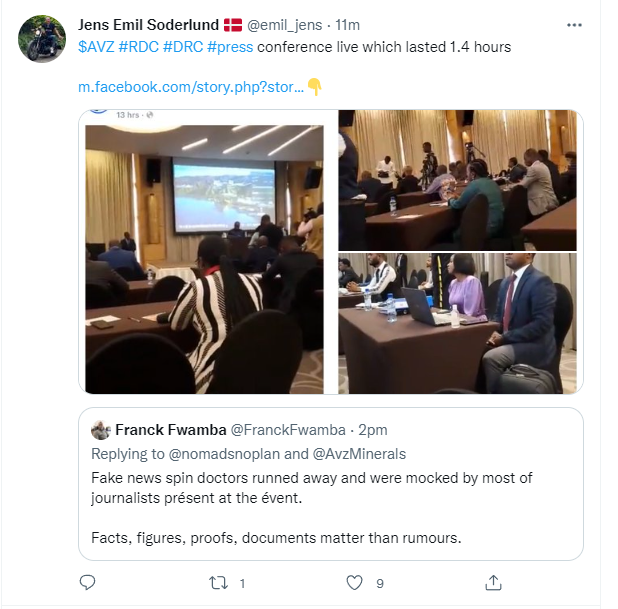
Task: Open the three-dot more options menu
Action: (x=574, y=25)
